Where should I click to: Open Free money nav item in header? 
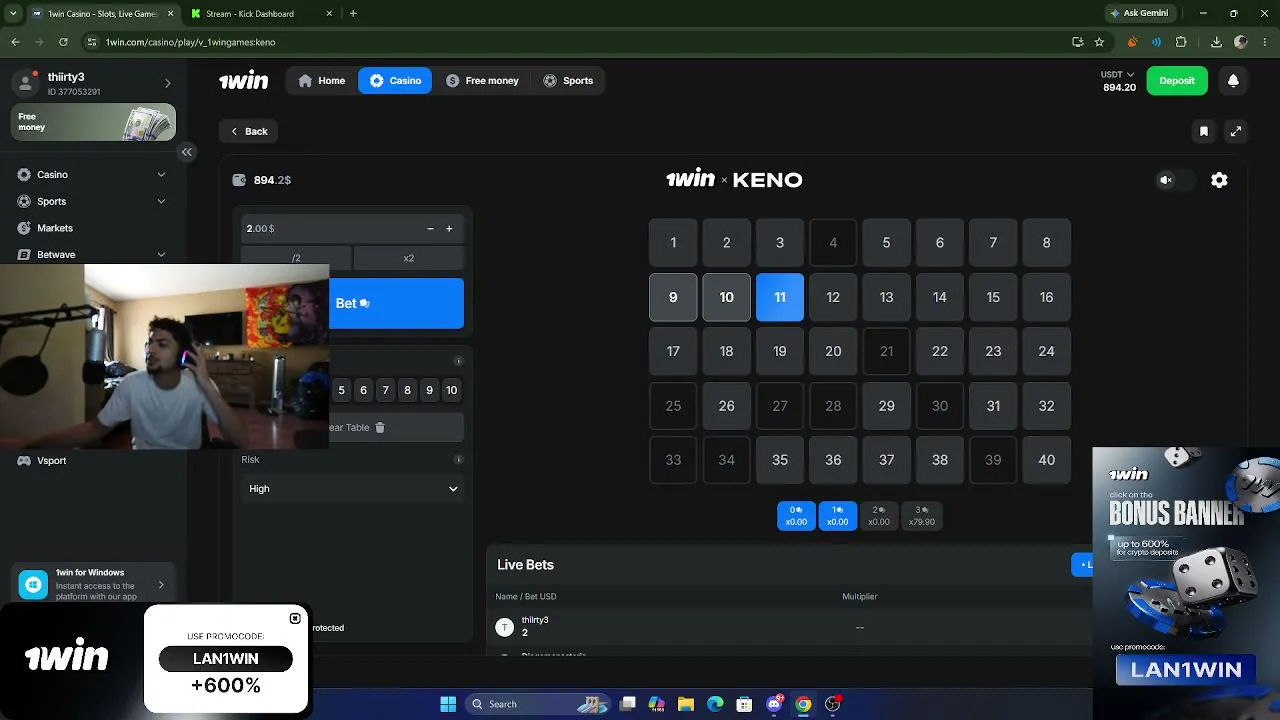483,81
